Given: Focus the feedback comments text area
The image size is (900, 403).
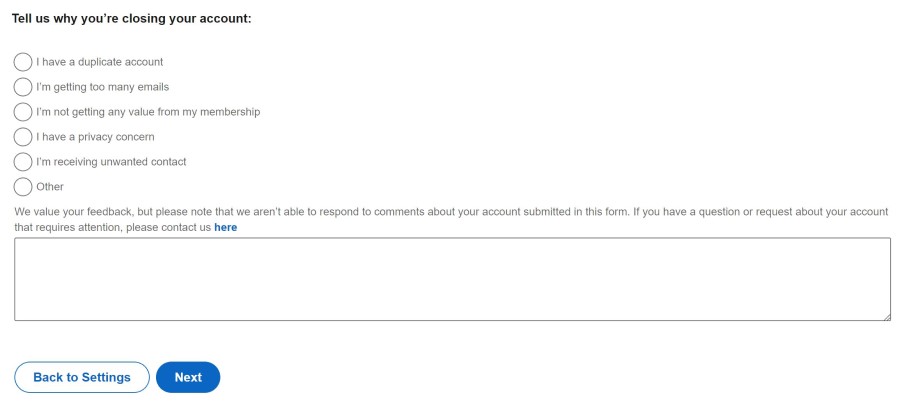Looking at the screenshot, I should pos(452,279).
